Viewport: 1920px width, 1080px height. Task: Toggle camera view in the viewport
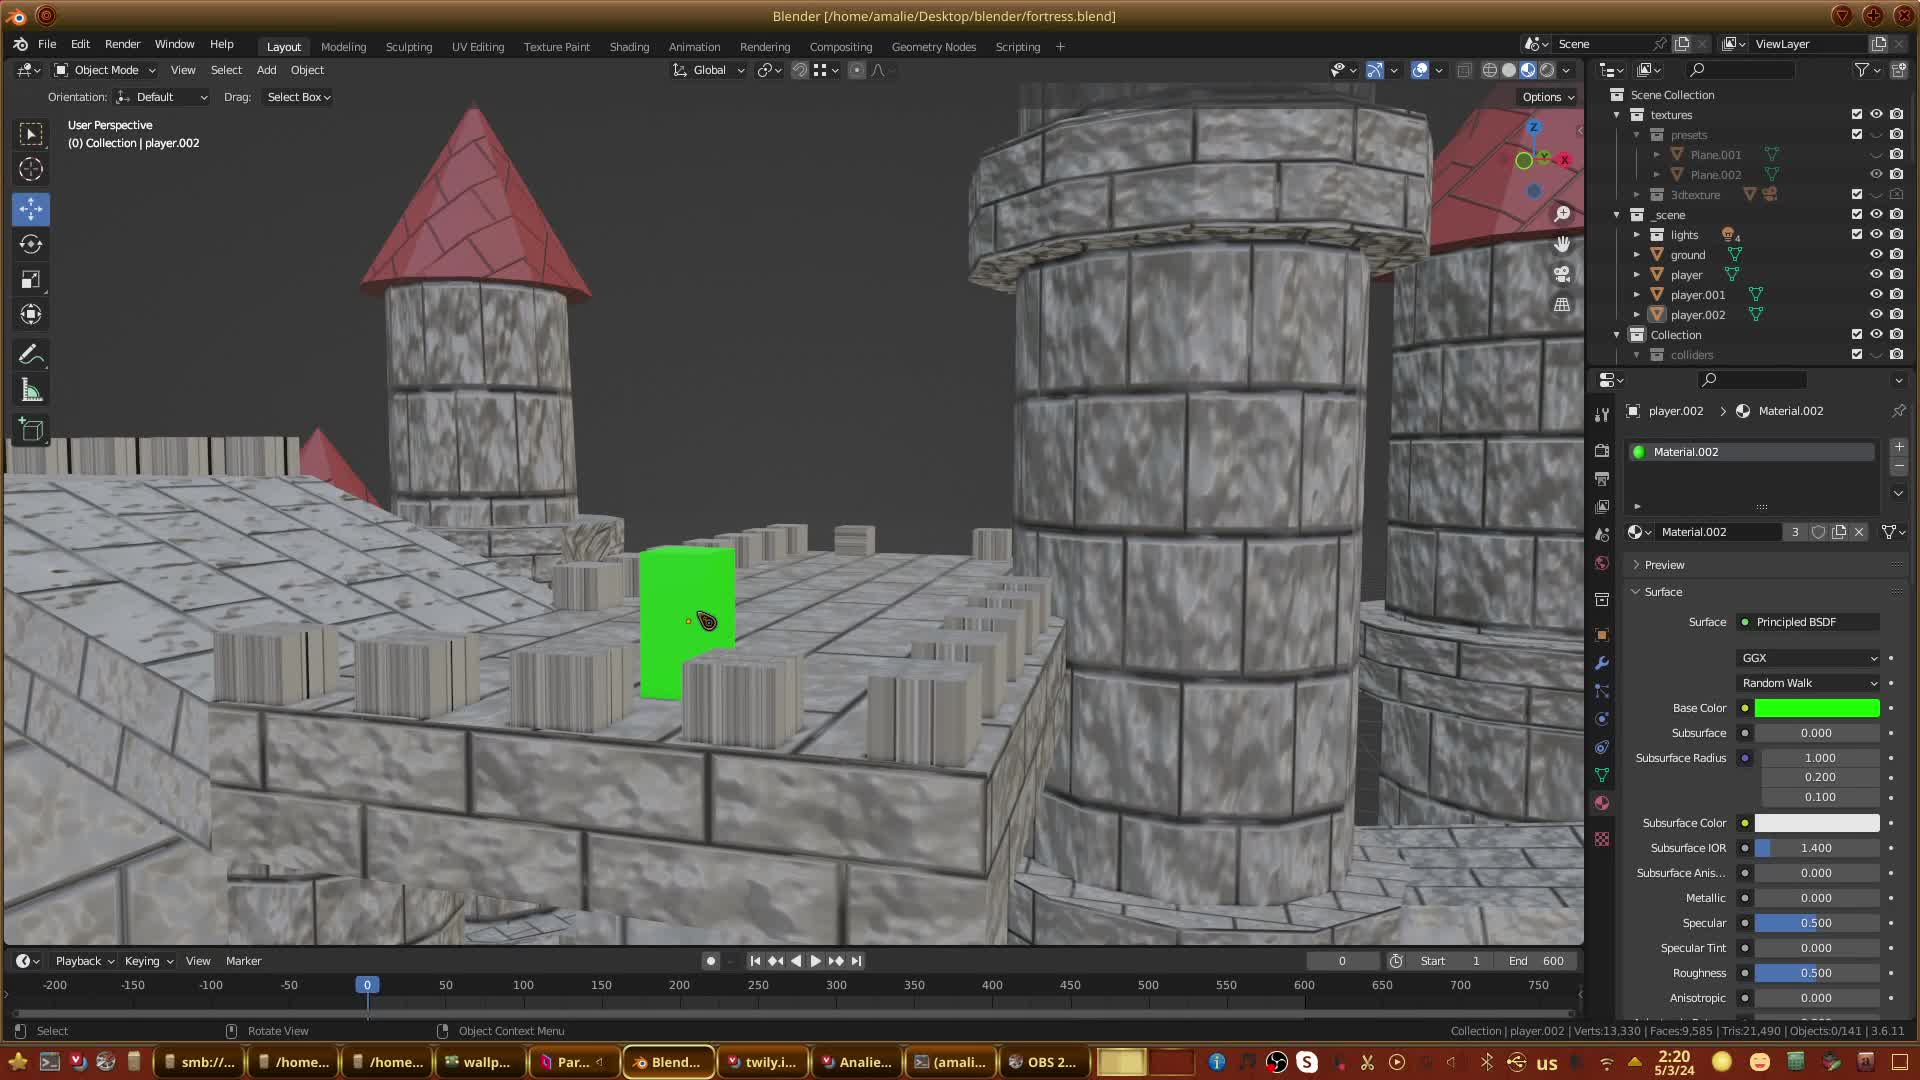1562,274
